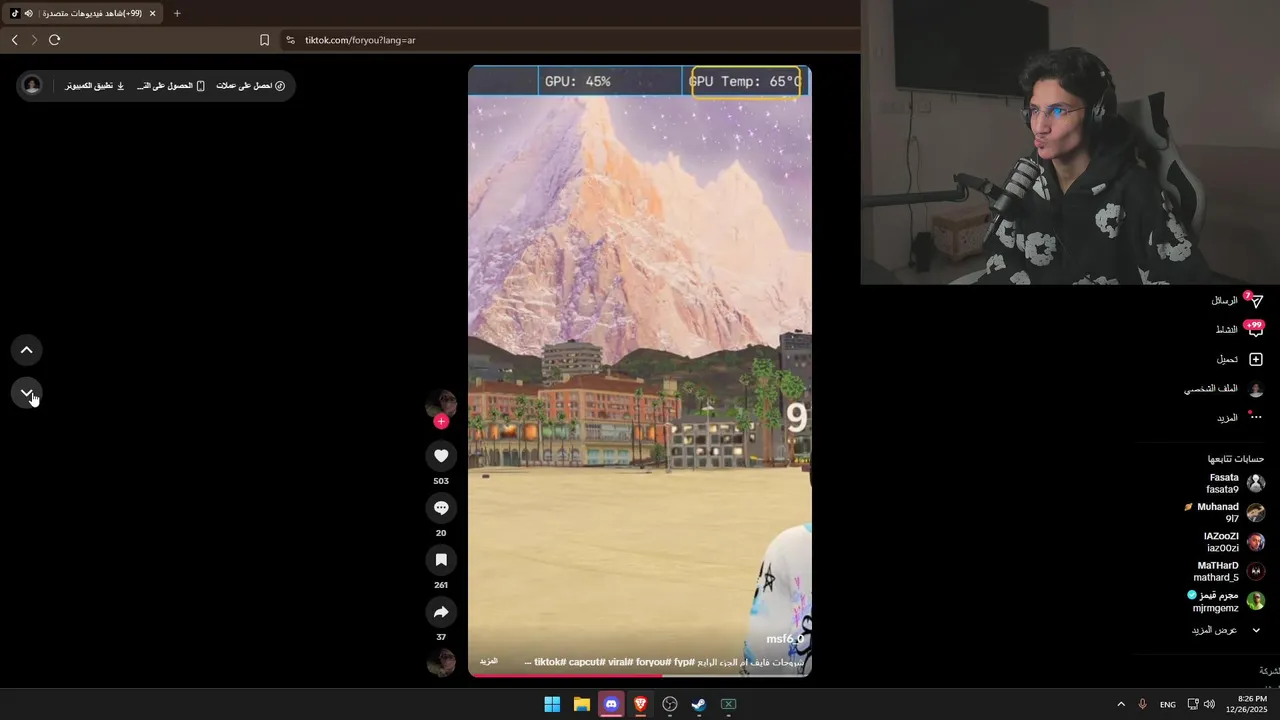
Task: Open Steam from the taskbar
Action: (699, 704)
